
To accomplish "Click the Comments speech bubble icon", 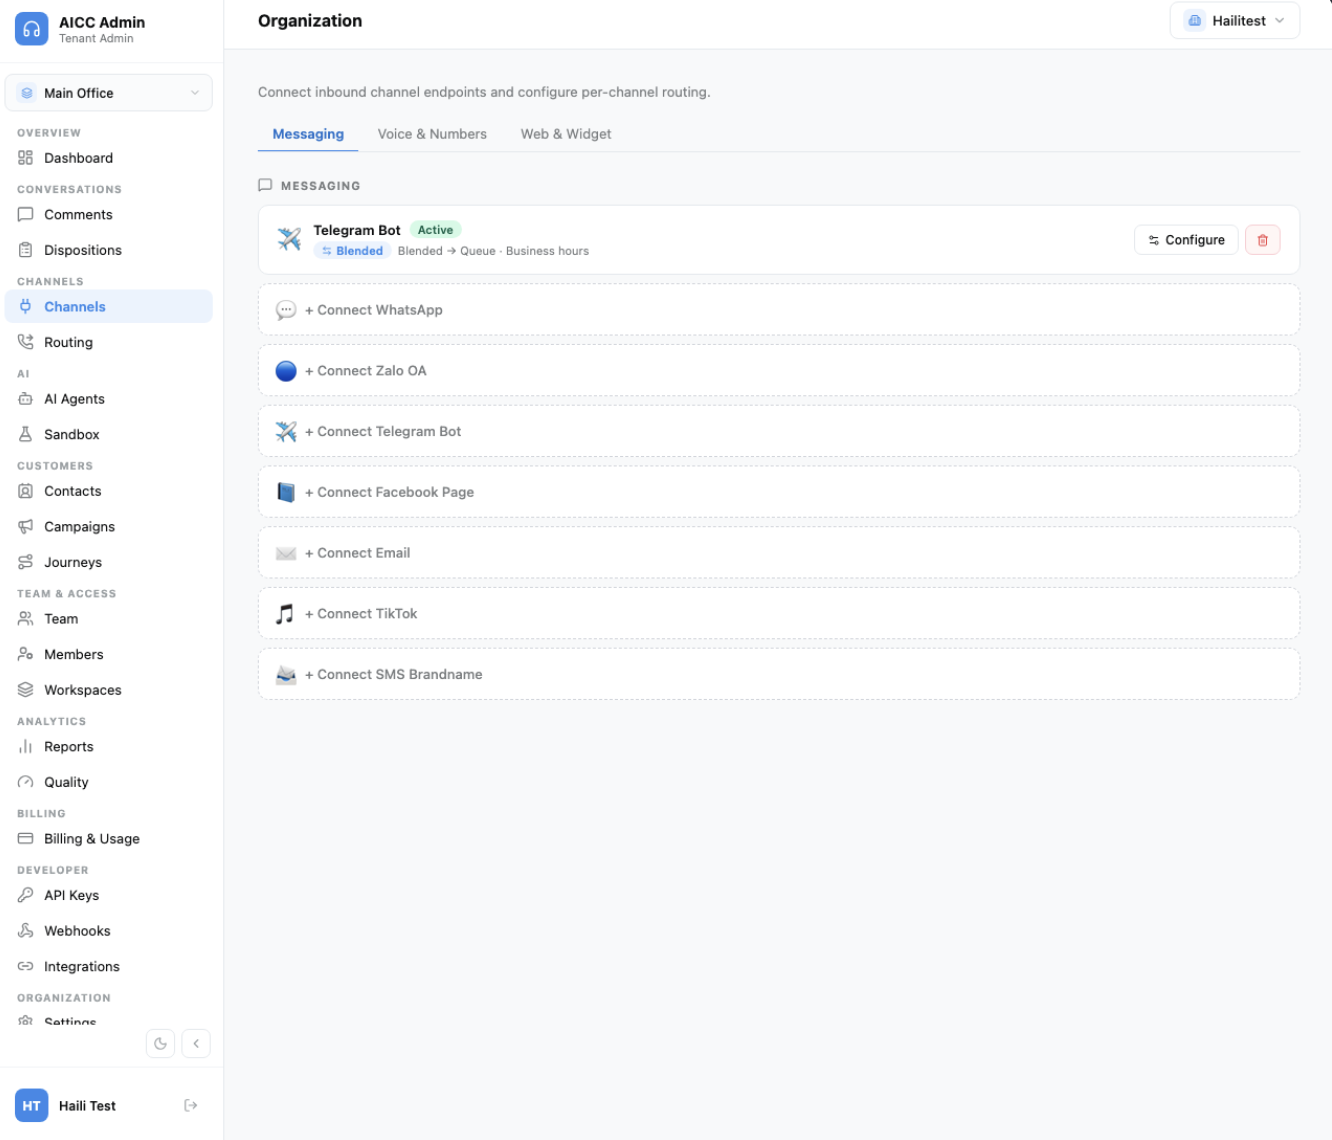I will [x=26, y=214].
